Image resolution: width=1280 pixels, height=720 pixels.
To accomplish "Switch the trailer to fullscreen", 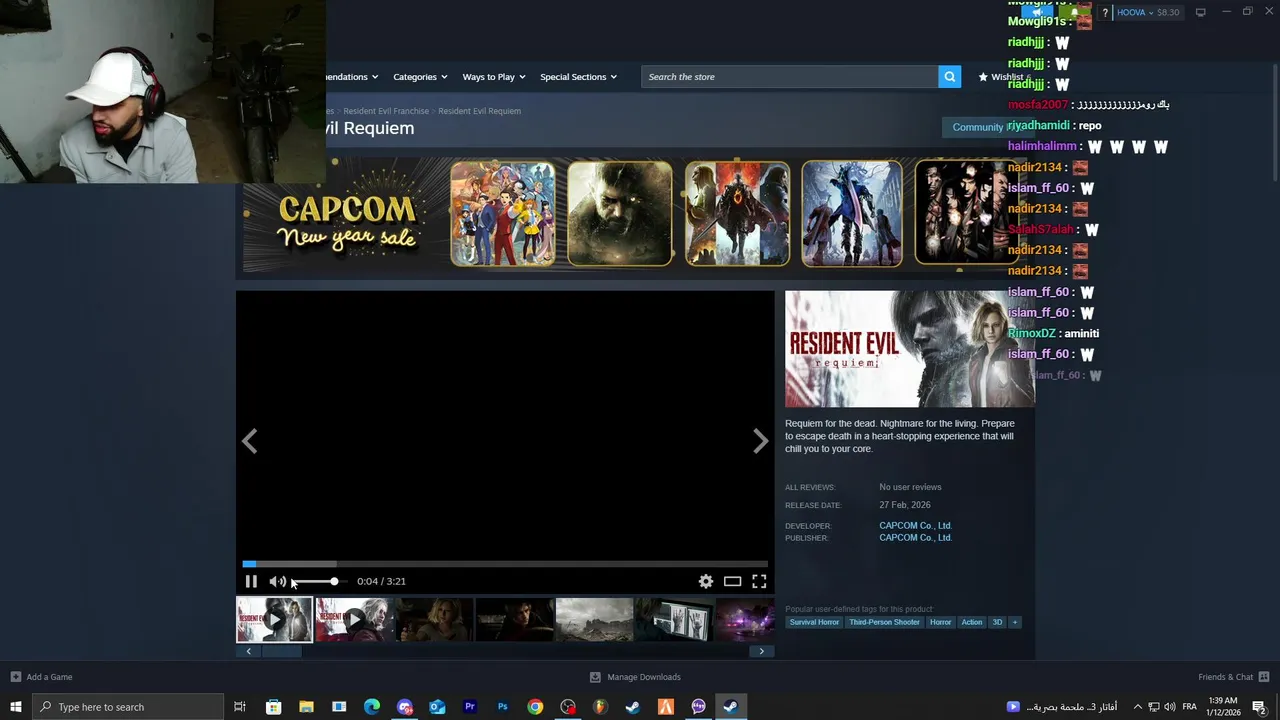I will 759,581.
